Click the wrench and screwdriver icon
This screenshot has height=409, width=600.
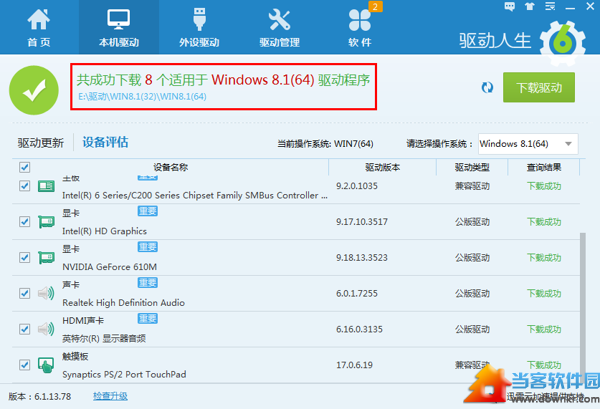[x=279, y=20]
